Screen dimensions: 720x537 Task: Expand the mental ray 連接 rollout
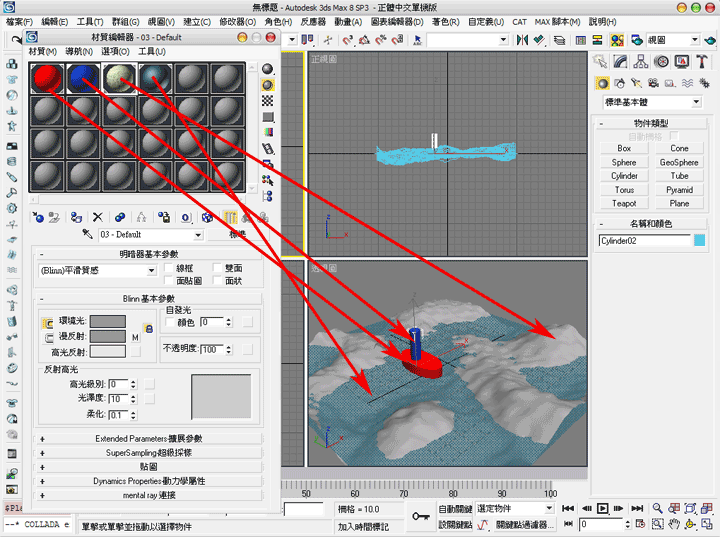click(x=149, y=495)
